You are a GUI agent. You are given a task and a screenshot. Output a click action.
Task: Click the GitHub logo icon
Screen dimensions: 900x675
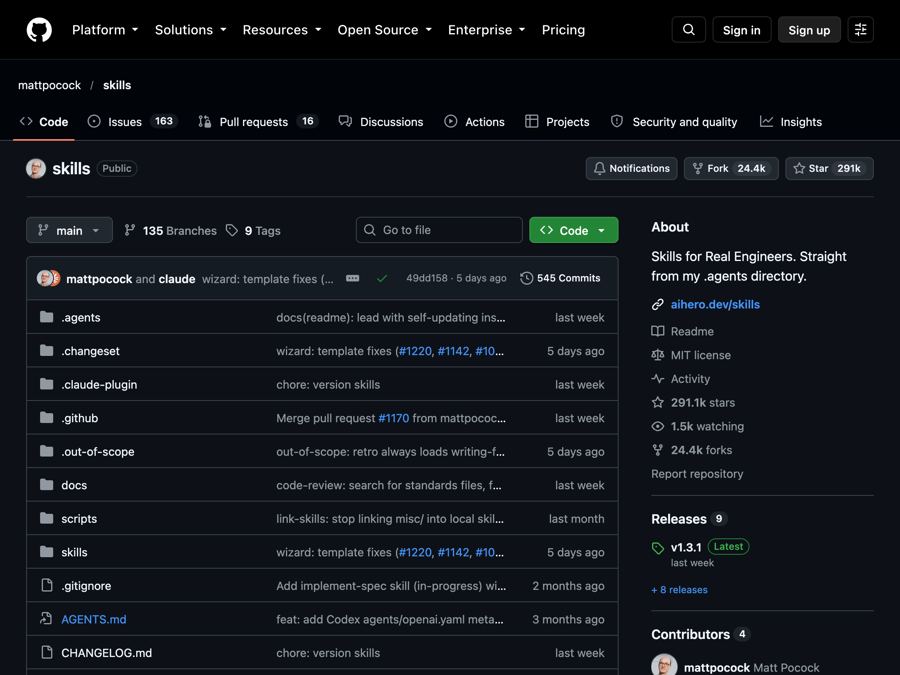(39, 30)
